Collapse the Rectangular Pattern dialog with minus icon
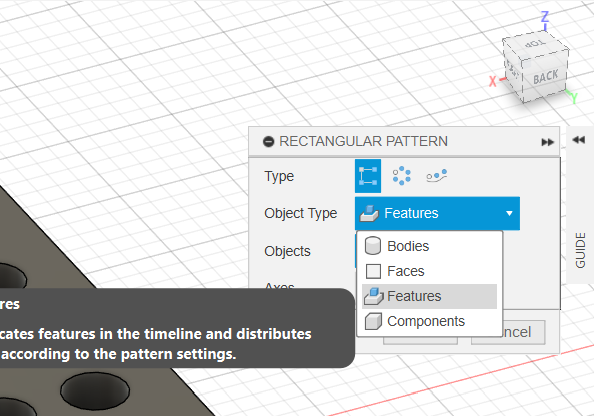Image resolution: width=594 pixels, height=416 pixels. coord(268,142)
